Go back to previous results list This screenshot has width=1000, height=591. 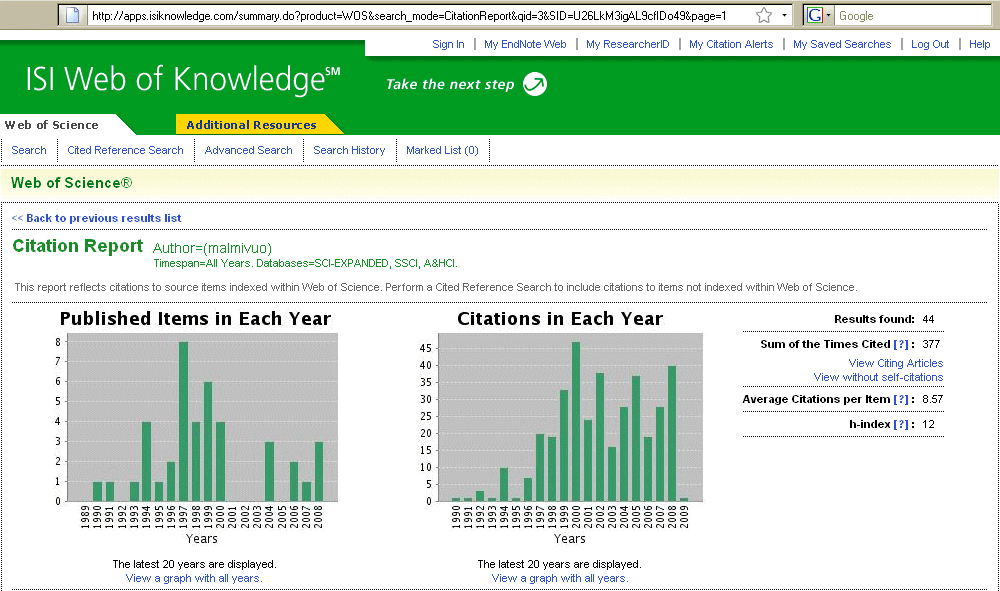[97, 218]
